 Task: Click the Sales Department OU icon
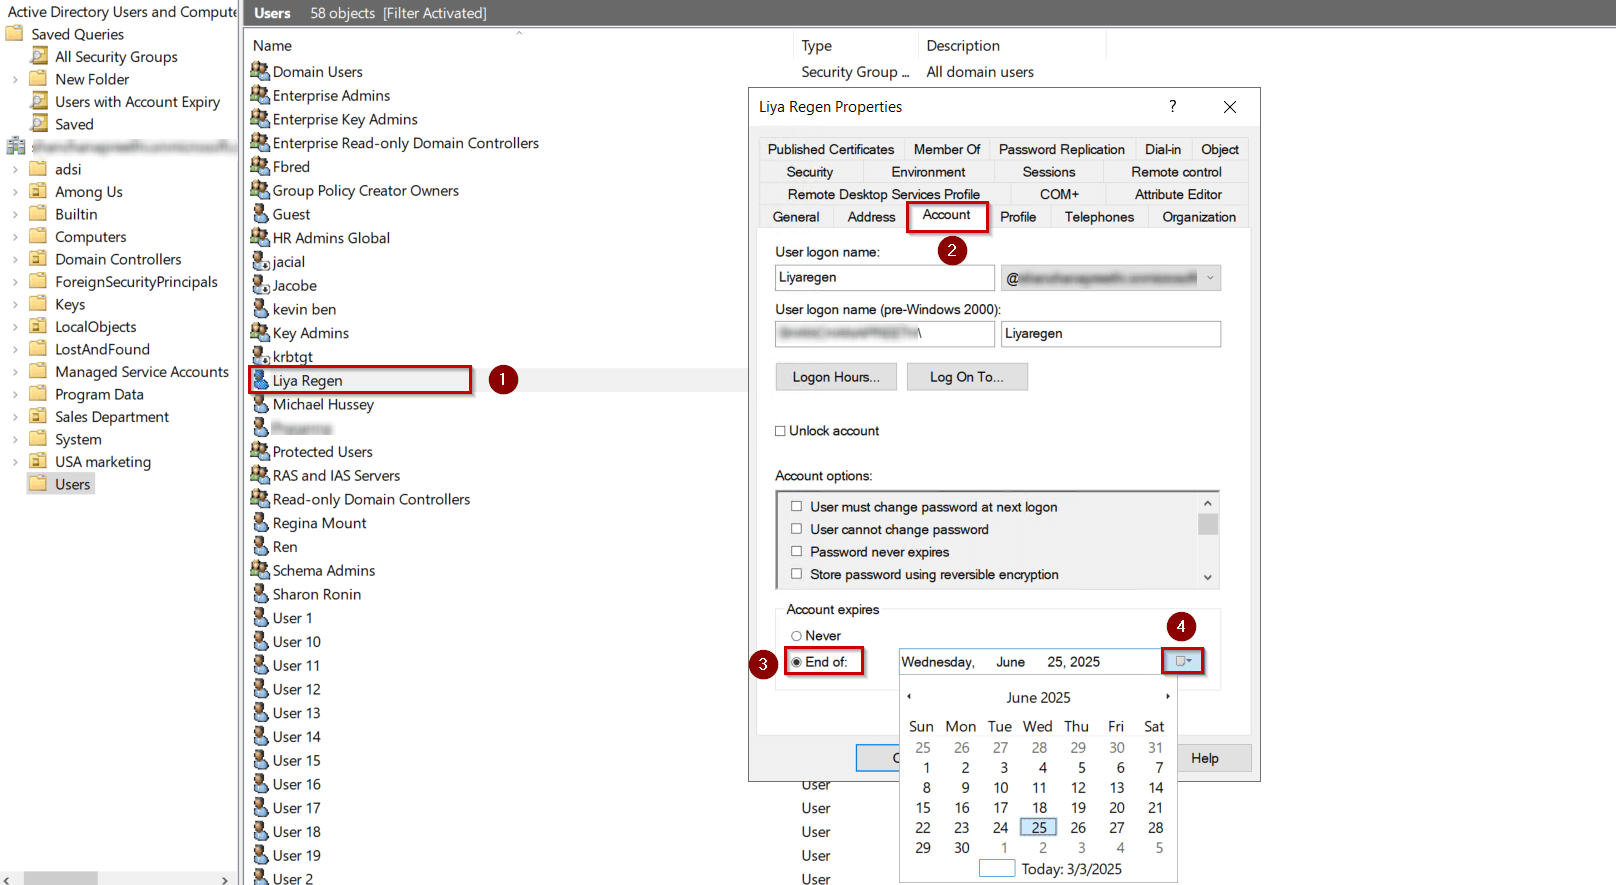click(x=39, y=416)
